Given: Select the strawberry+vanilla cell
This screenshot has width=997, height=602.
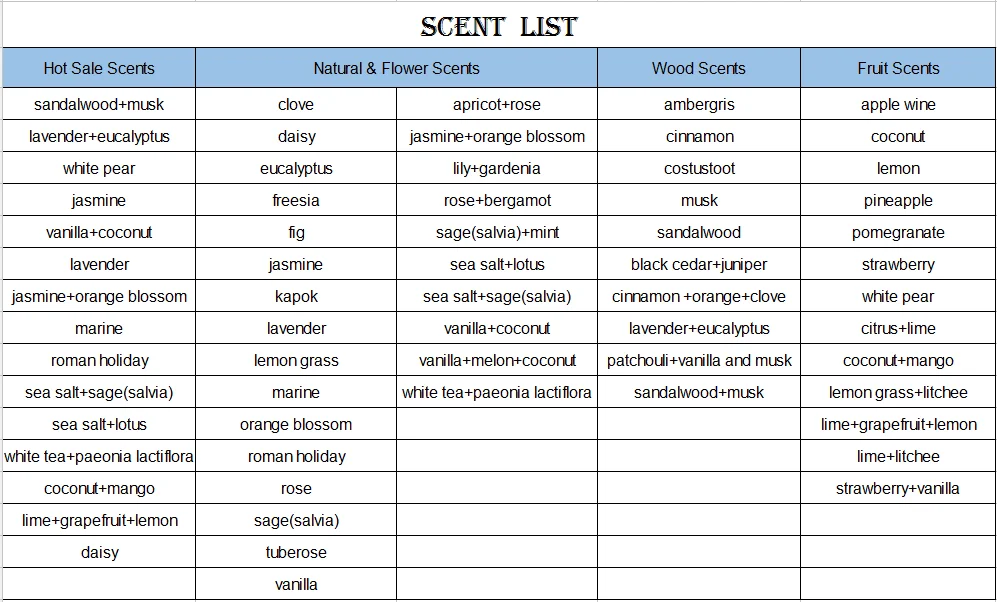Looking at the screenshot, I should (x=898, y=488).
